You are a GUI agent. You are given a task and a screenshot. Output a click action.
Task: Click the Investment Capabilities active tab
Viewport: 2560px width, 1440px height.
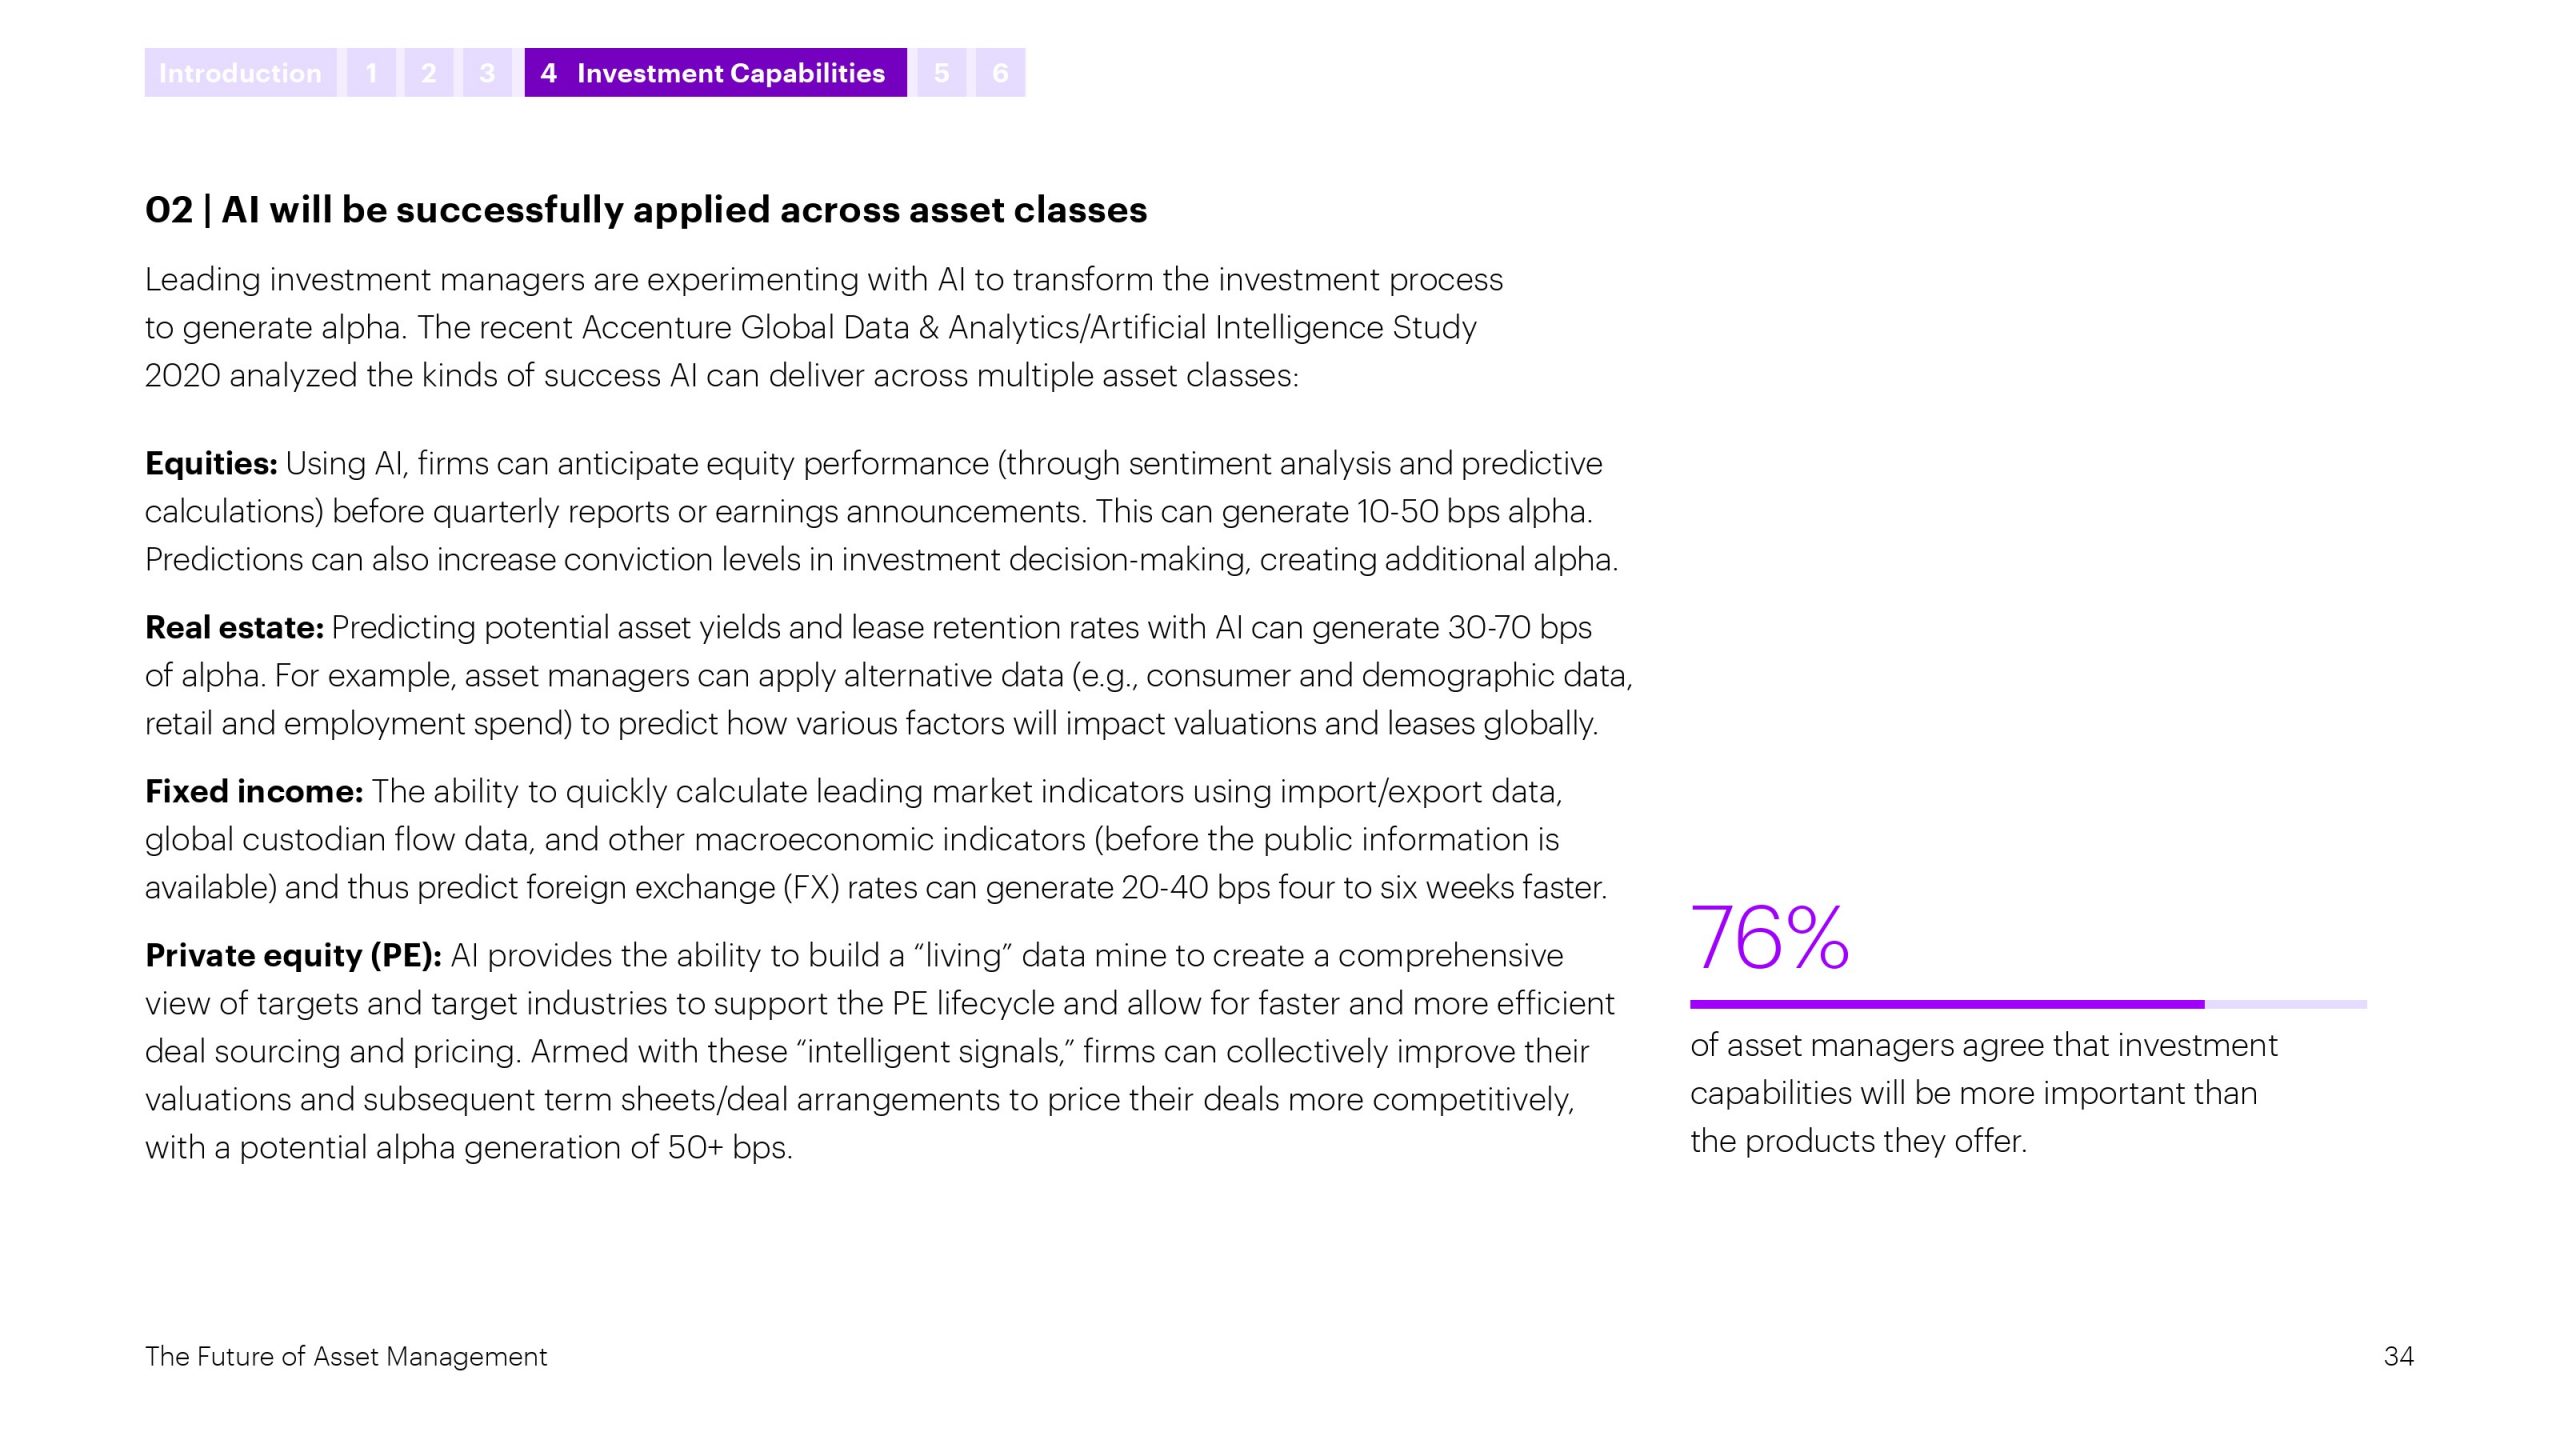click(x=715, y=73)
